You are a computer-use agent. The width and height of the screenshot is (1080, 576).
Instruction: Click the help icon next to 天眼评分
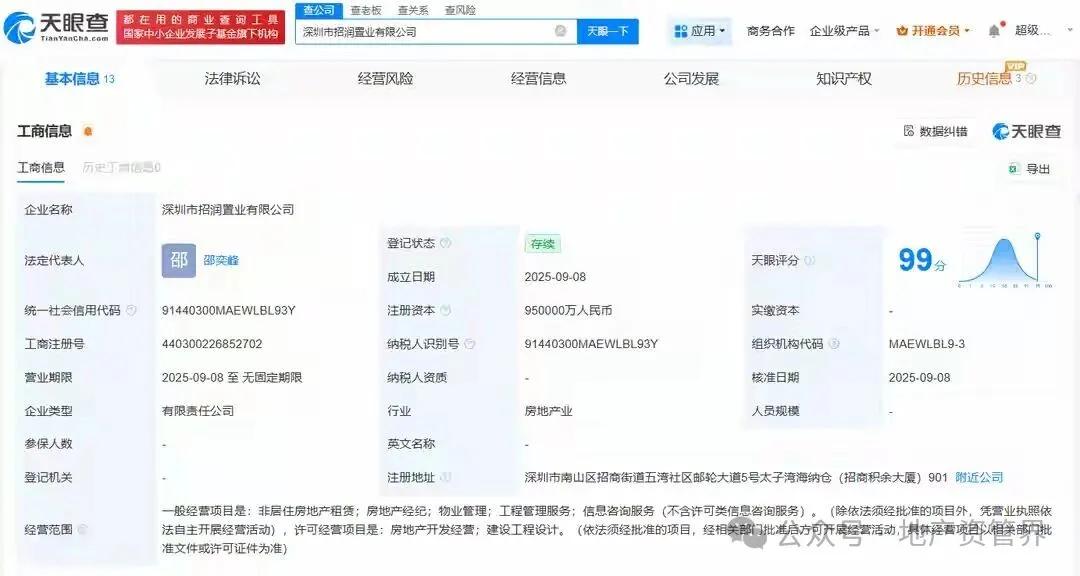tap(809, 260)
